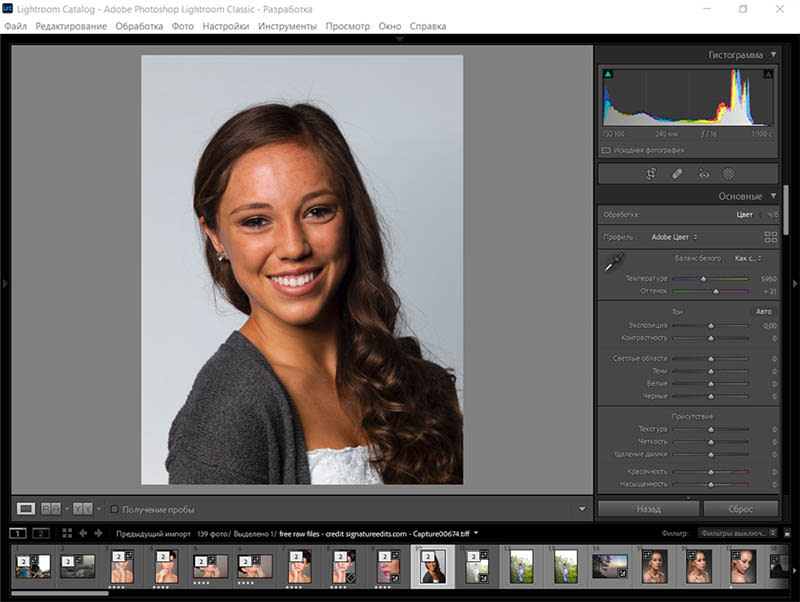
Task: Adjust the Контрастность slider handle
Action: click(711, 338)
